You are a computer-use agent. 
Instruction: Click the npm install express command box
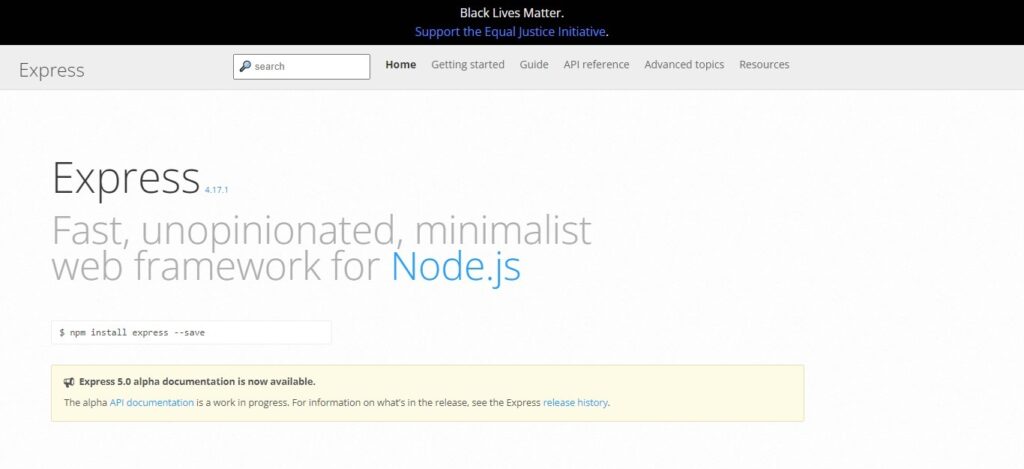tap(191, 332)
